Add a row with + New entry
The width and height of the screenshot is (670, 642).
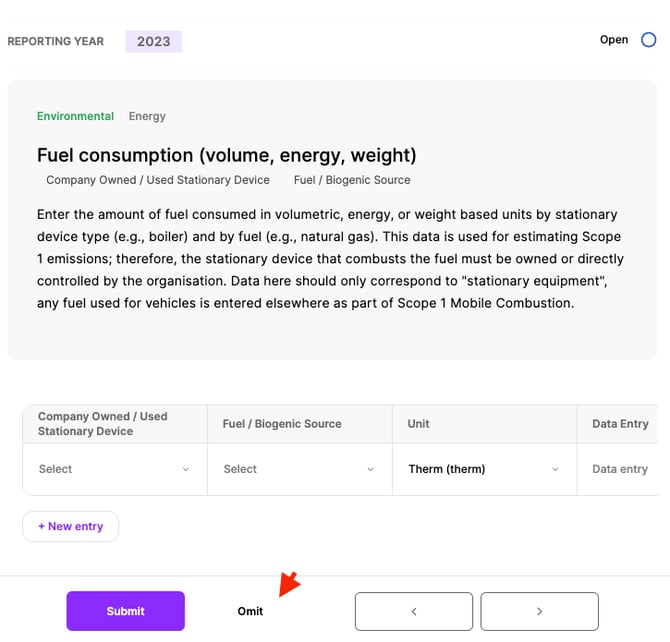coord(71,526)
